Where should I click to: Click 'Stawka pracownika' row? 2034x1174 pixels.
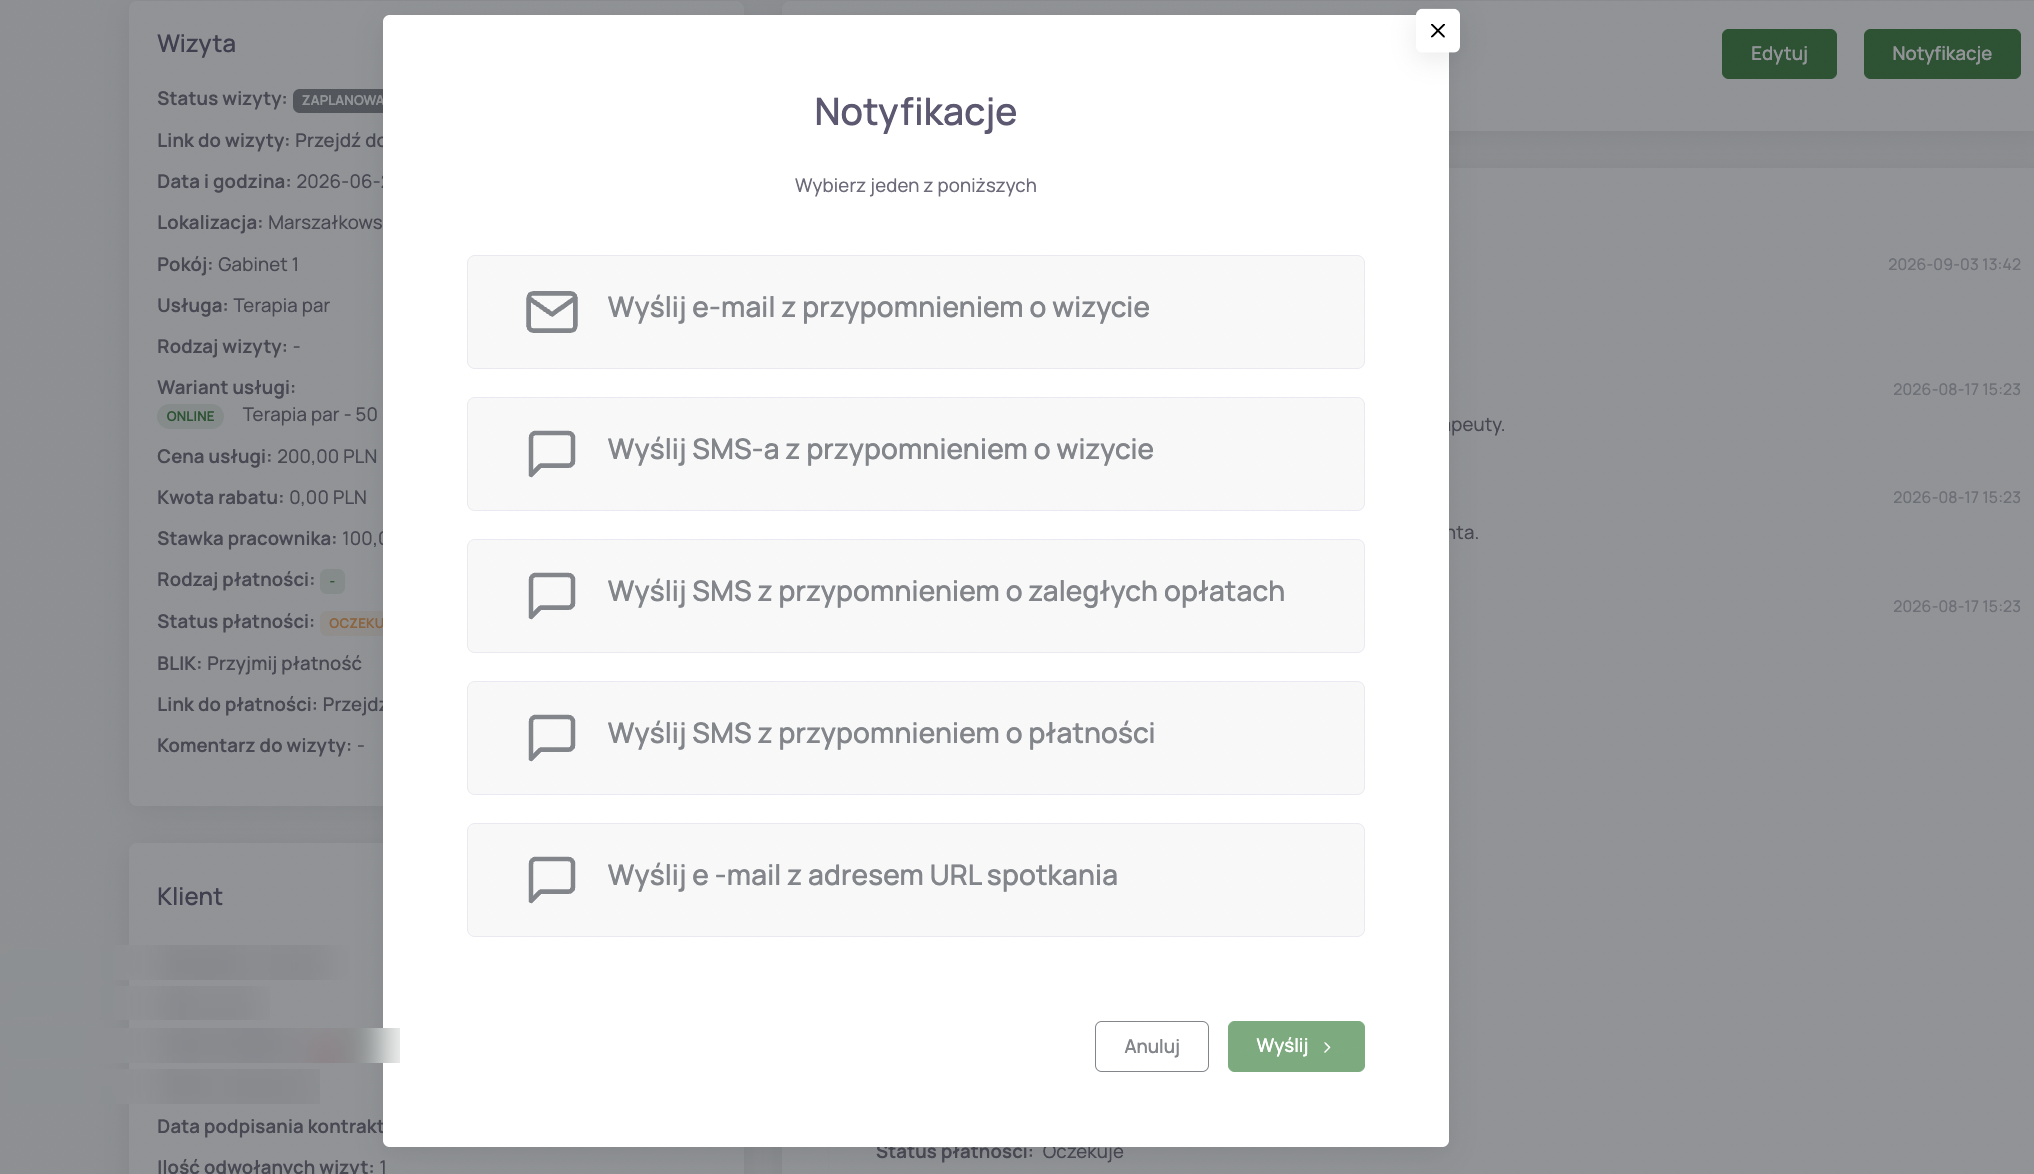tap(270, 538)
